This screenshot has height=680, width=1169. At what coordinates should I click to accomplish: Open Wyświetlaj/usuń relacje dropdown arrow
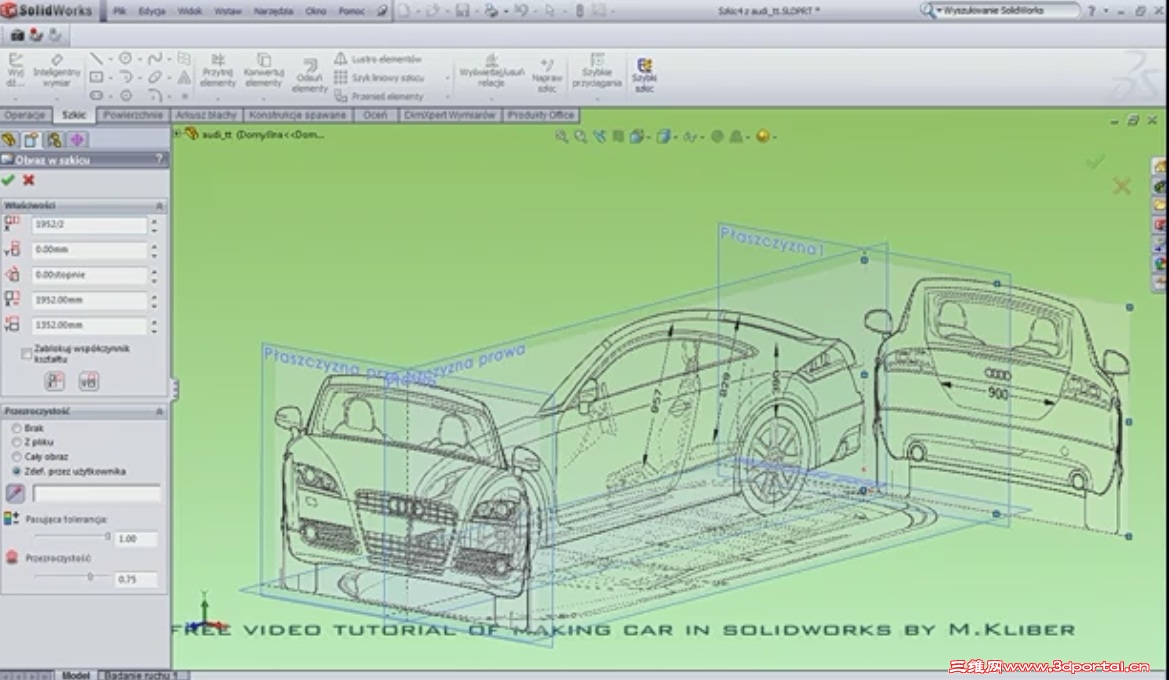[491, 97]
